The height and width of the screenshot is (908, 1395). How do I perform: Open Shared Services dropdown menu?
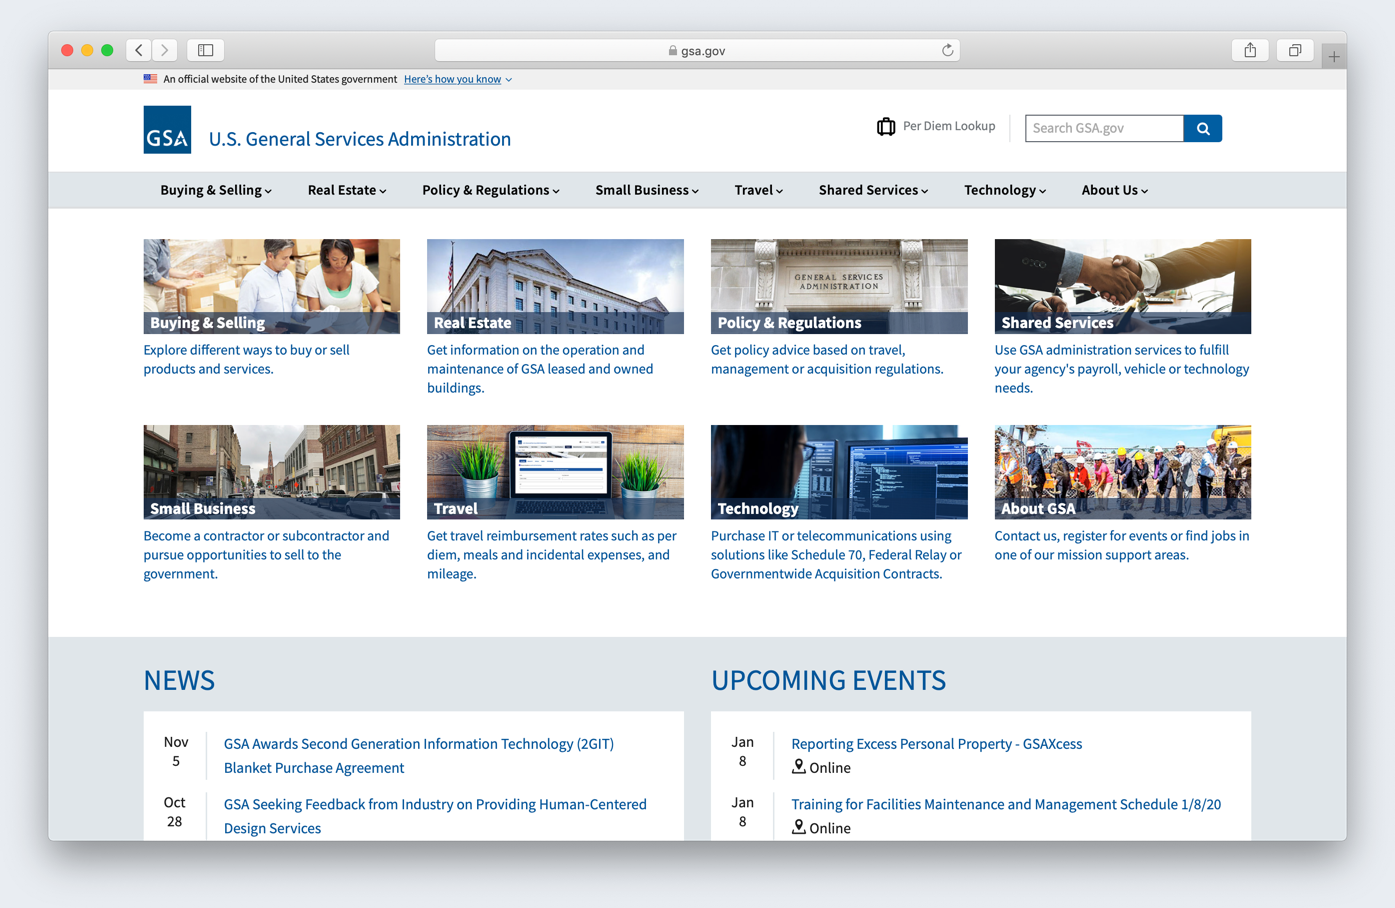point(873,190)
